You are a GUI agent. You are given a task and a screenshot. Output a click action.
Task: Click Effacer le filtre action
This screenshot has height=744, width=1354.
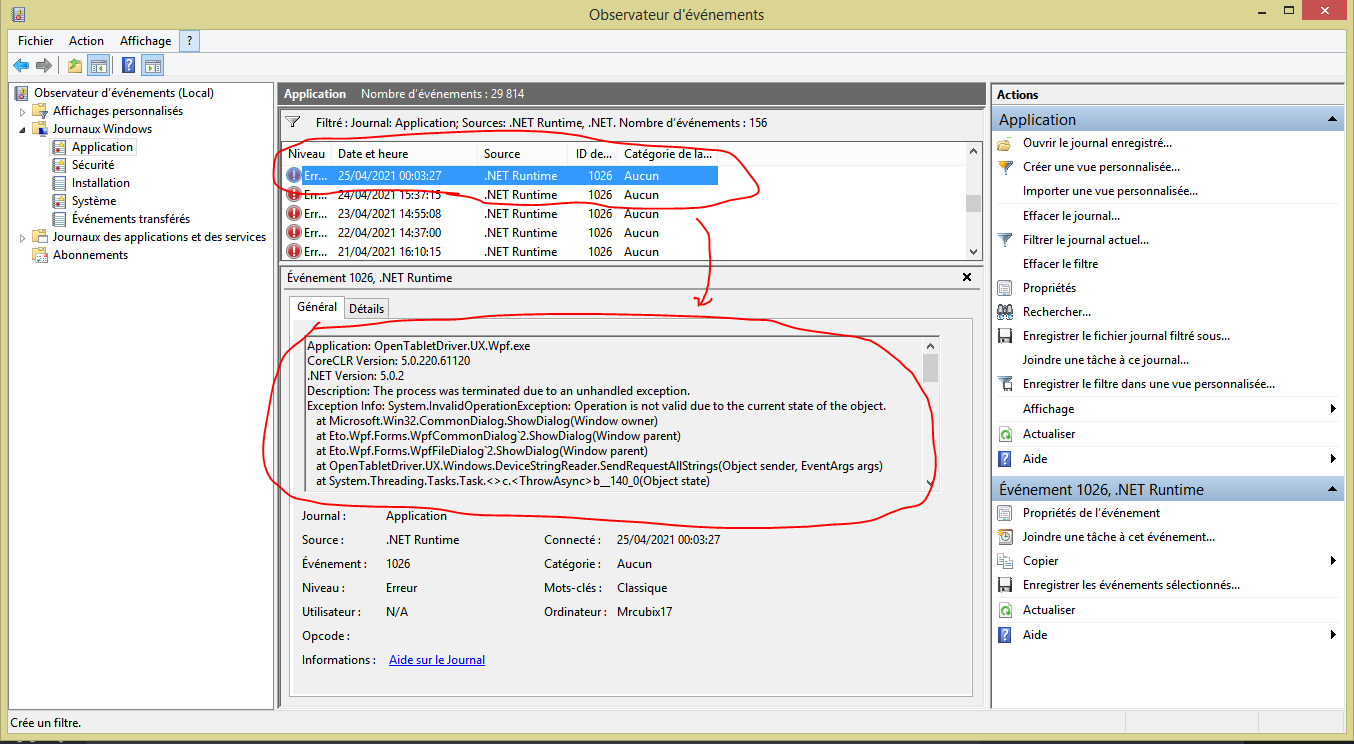(1060, 264)
